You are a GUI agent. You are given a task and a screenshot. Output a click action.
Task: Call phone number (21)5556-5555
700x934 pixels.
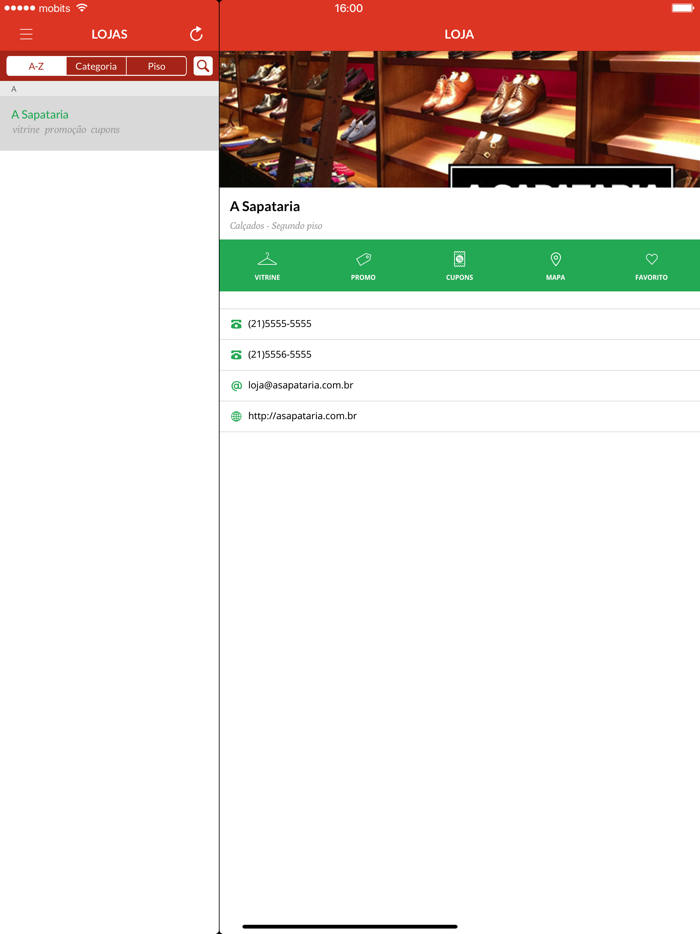point(280,355)
